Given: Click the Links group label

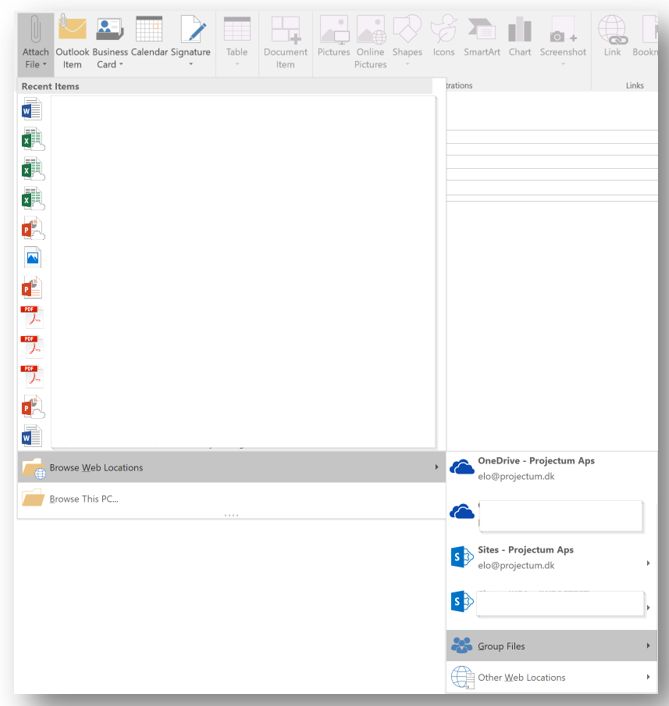Looking at the screenshot, I should click(634, 86).
